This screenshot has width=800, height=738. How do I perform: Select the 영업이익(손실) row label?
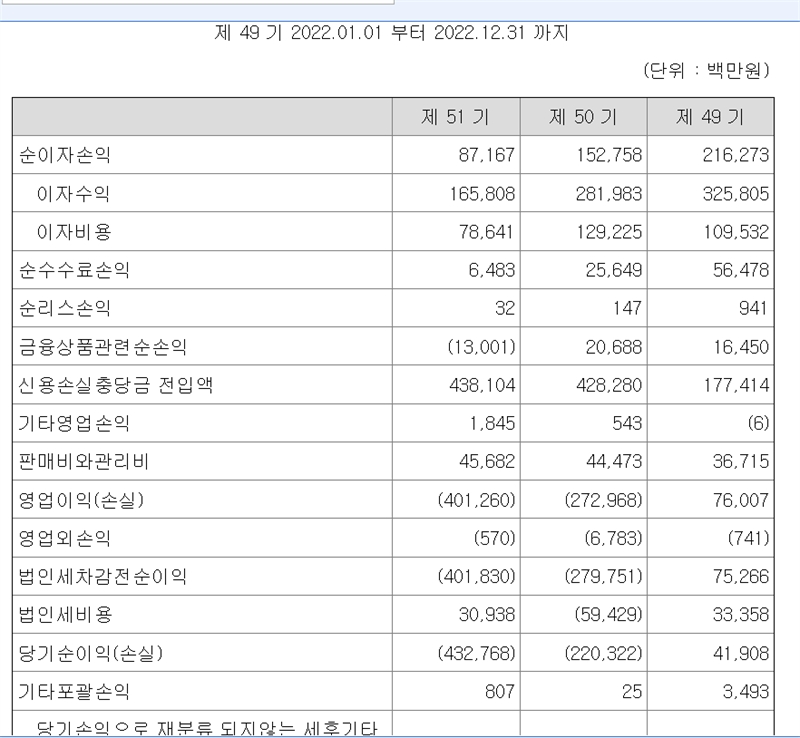[x=88, y=500]
